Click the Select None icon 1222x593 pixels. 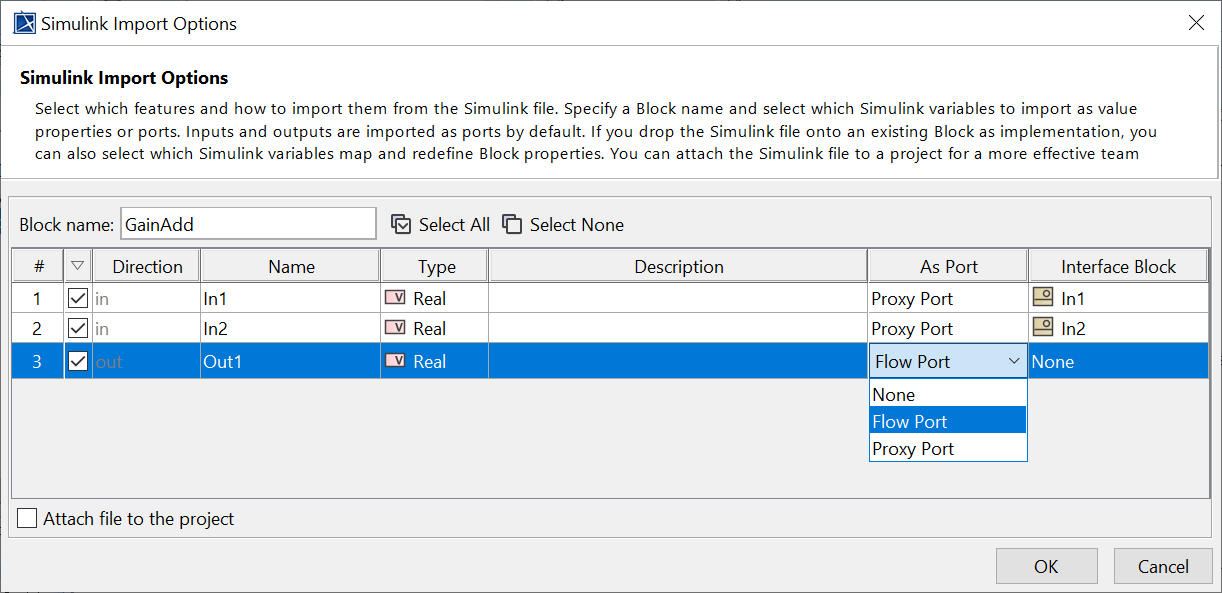(512, 225)
